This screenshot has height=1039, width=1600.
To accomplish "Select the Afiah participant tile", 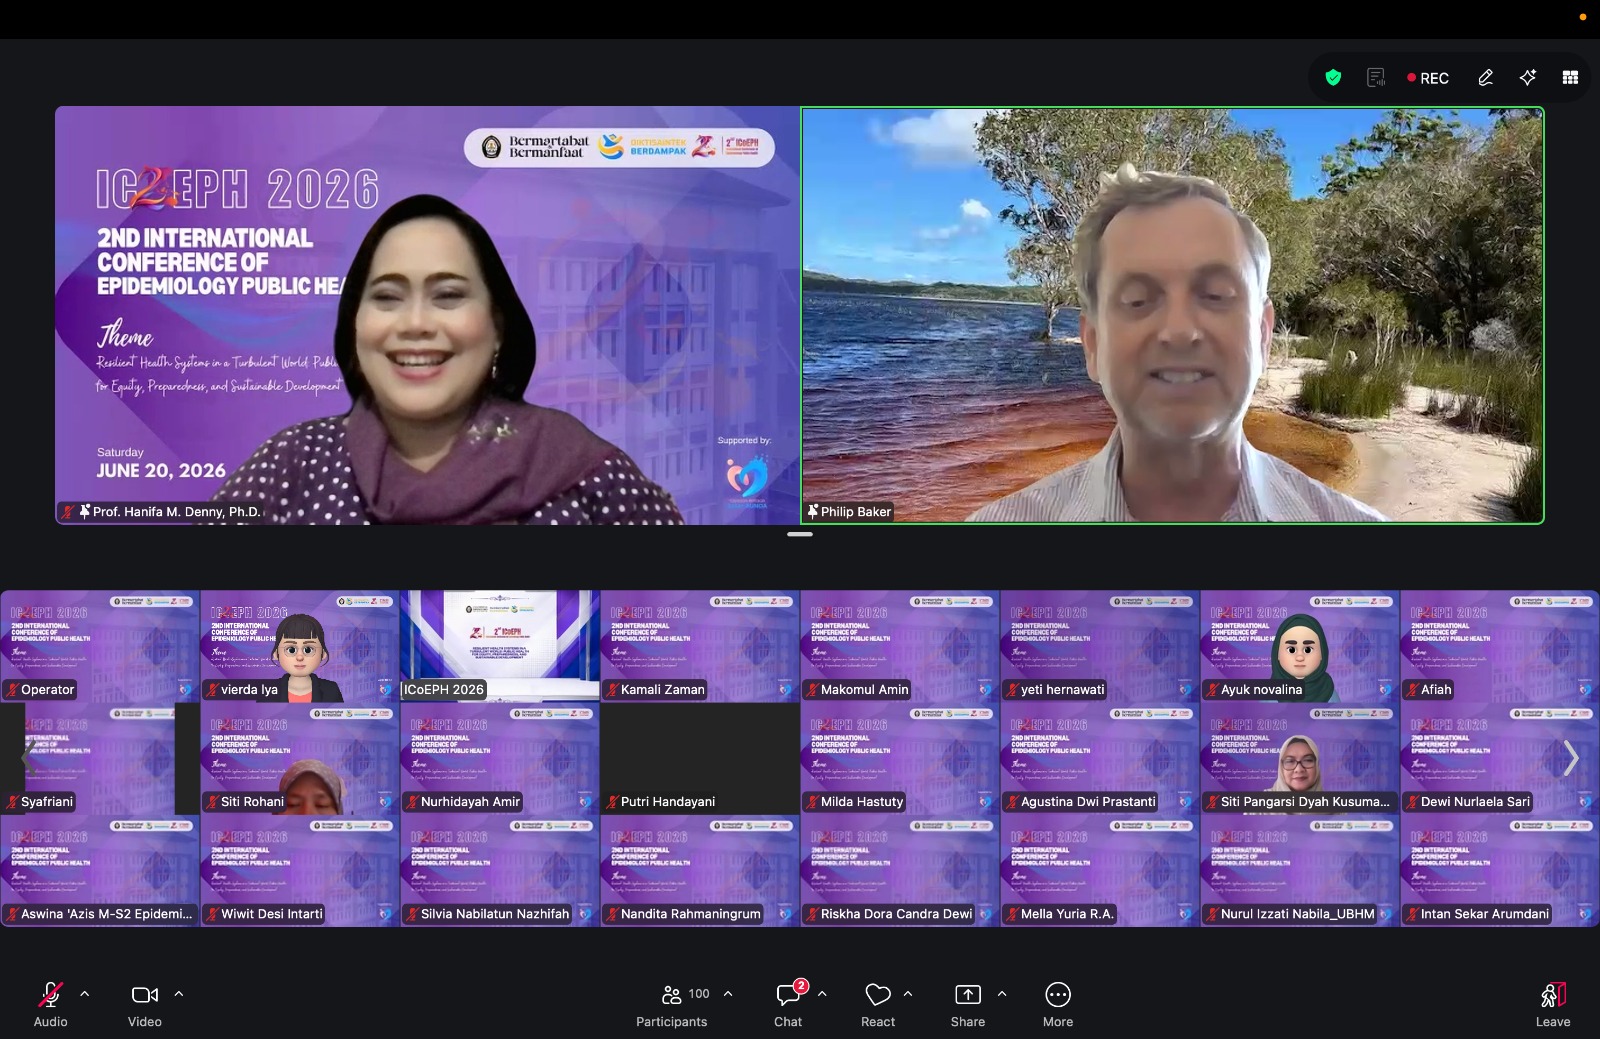I will click(x=1500, y=646).
